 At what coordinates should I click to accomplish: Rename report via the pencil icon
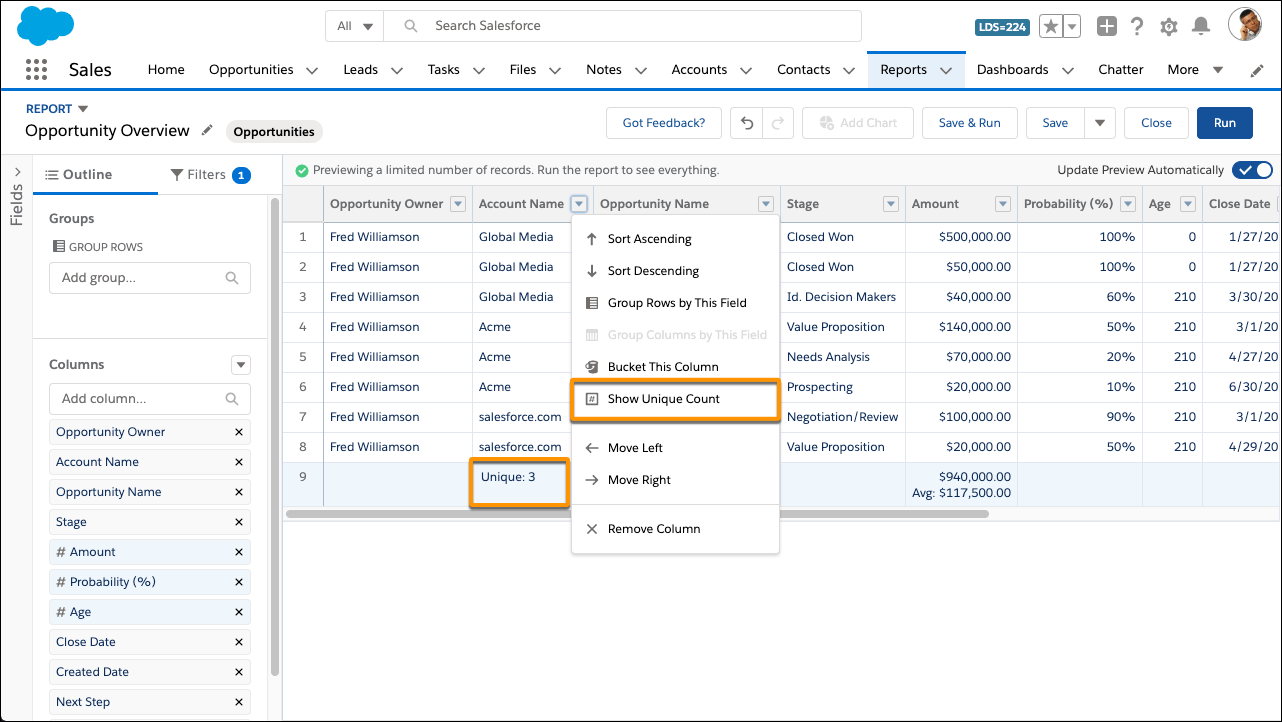pyautogui.click(x=207, y=131)
